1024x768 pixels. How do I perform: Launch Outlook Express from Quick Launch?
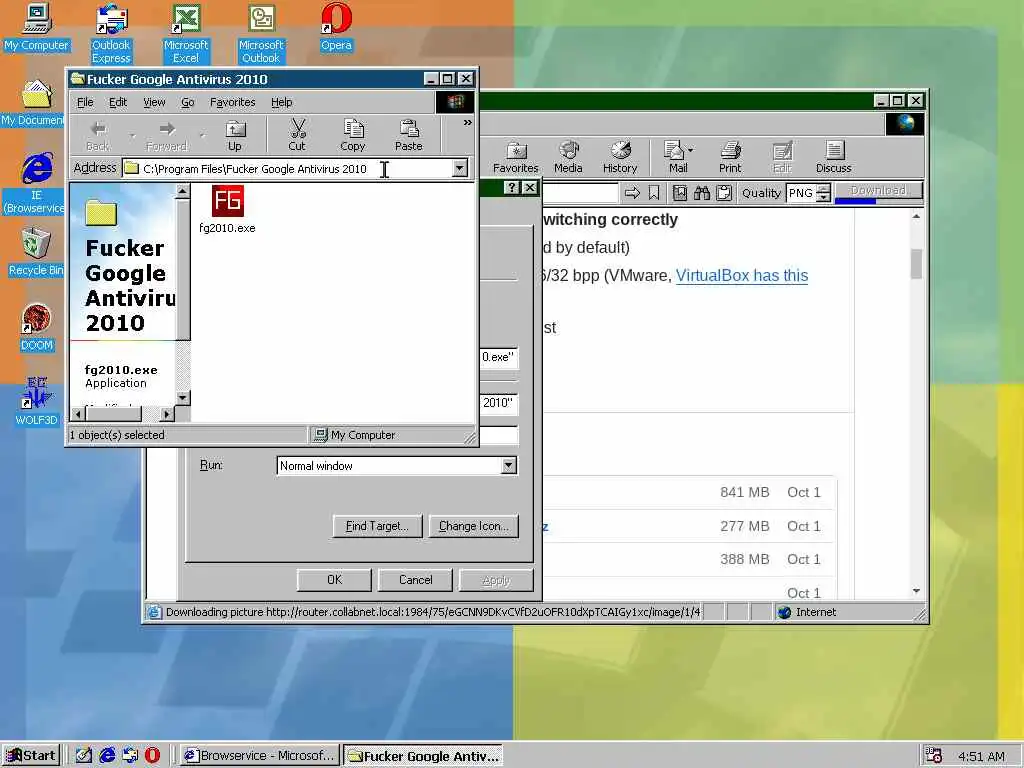[130, 755]
